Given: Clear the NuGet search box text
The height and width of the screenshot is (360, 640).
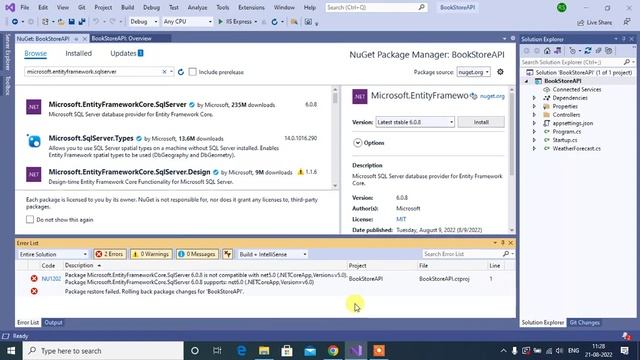Looking at the screenshot, I should [x=164, y=72].
